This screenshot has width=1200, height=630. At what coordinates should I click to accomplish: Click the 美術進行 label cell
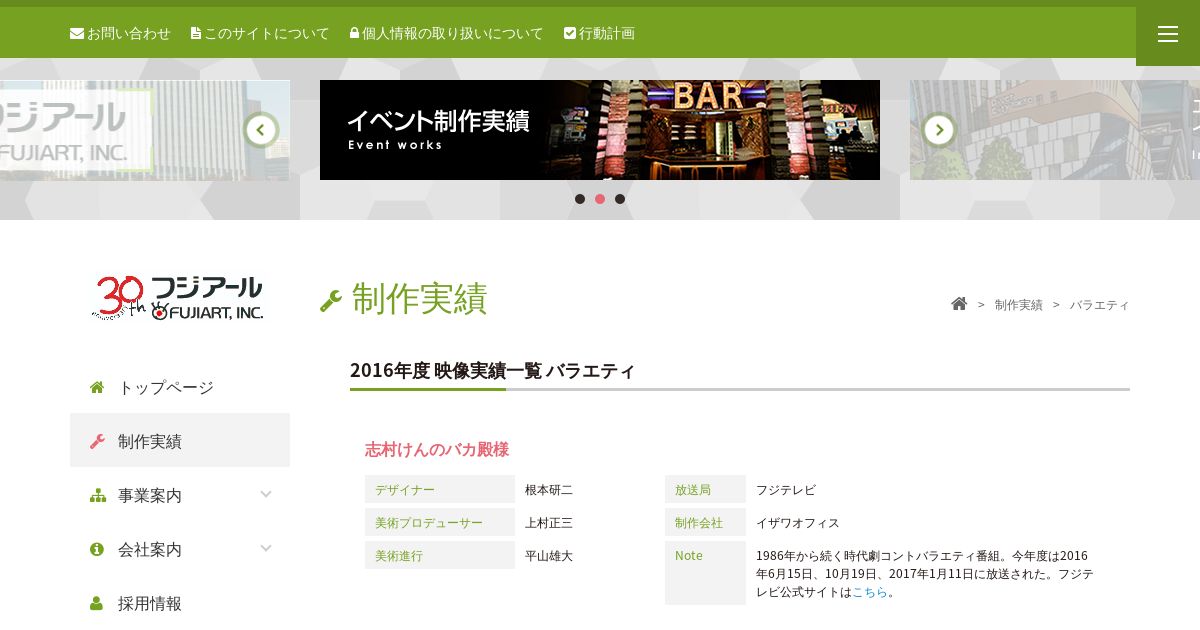440,555
